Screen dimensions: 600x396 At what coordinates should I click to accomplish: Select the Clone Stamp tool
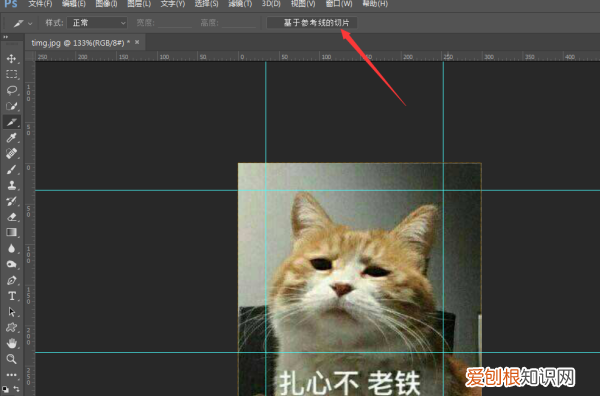(x=11, y=185)
